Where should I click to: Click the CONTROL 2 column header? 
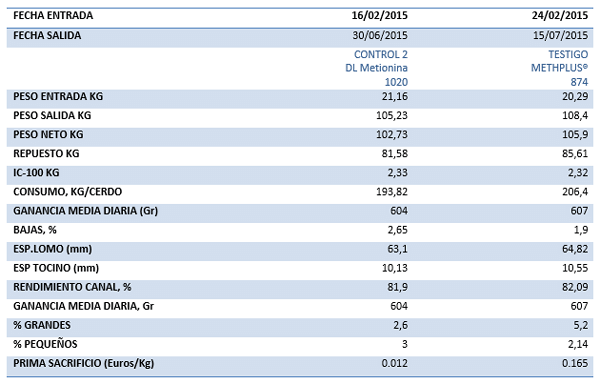[381, 55]
